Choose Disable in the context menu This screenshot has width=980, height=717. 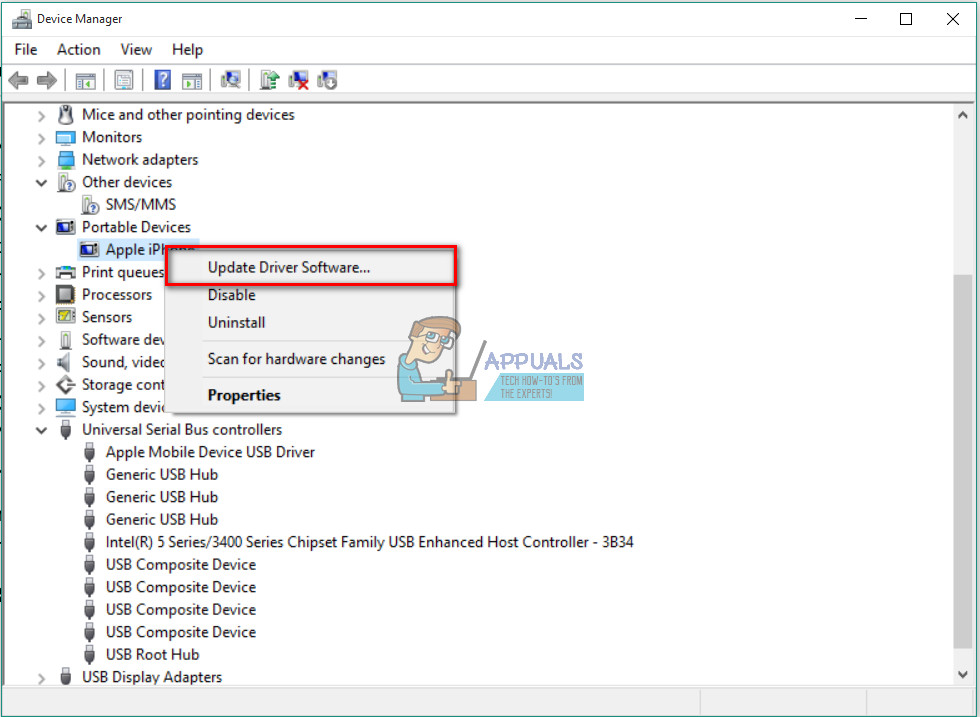311,295
